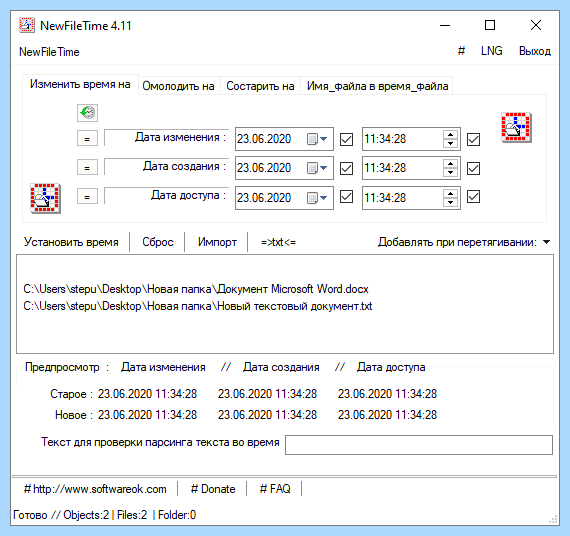
Task: Switch to Имя_файла в время_файла tab
Action: pos(377,86)
